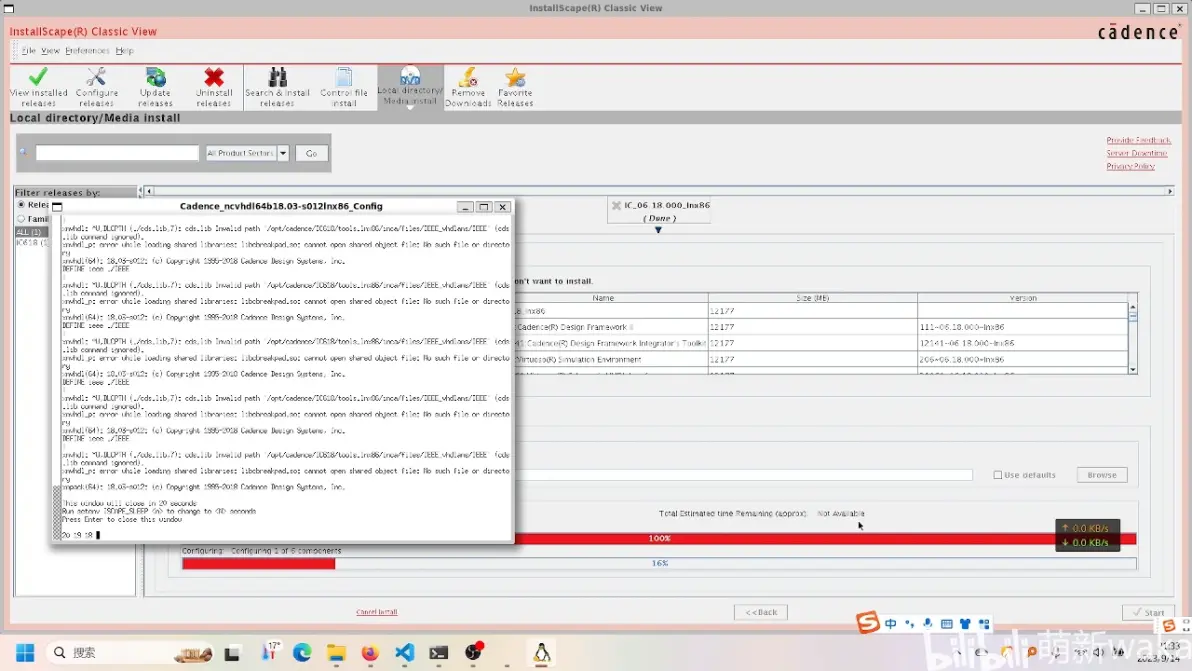Open File Explorer from the taskbar
The image size is (1192, 671).
point(336,653)
